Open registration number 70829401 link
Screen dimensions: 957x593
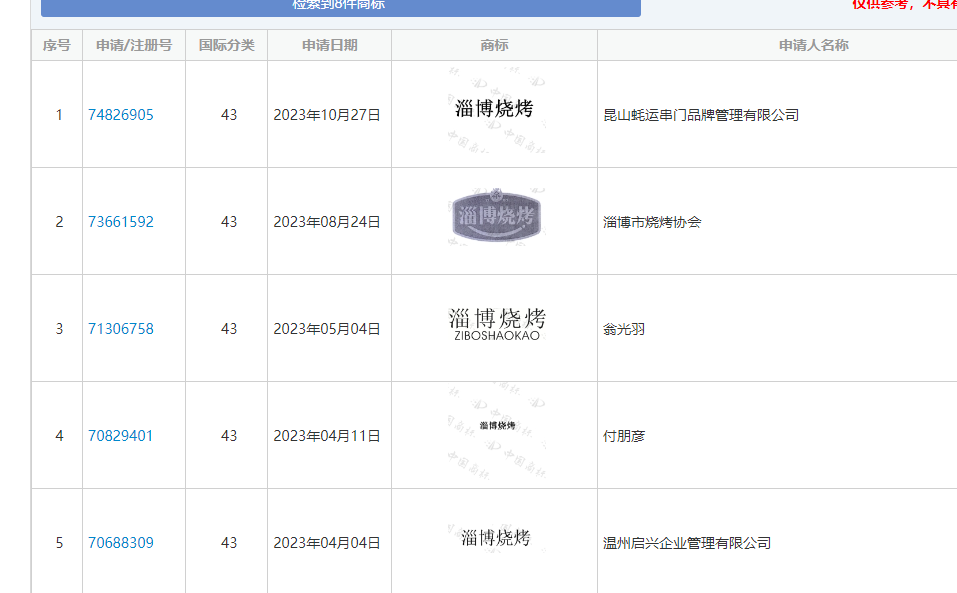pos(120,436)
